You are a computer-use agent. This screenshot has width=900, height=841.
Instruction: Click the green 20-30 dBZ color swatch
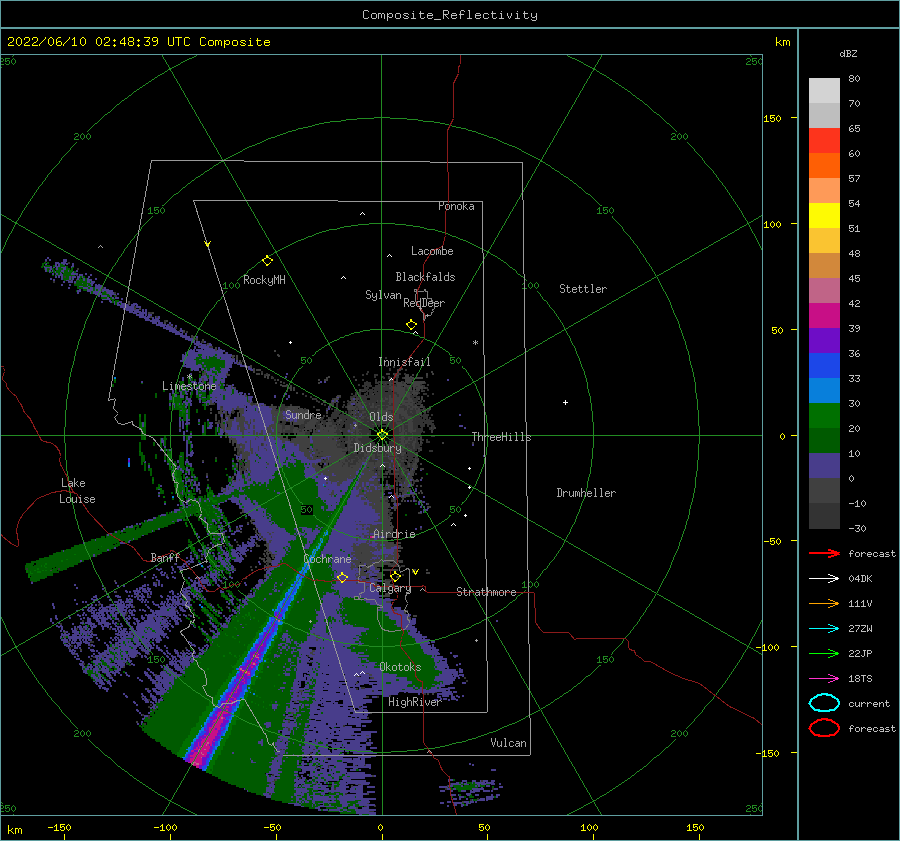[x=824, y=416]
